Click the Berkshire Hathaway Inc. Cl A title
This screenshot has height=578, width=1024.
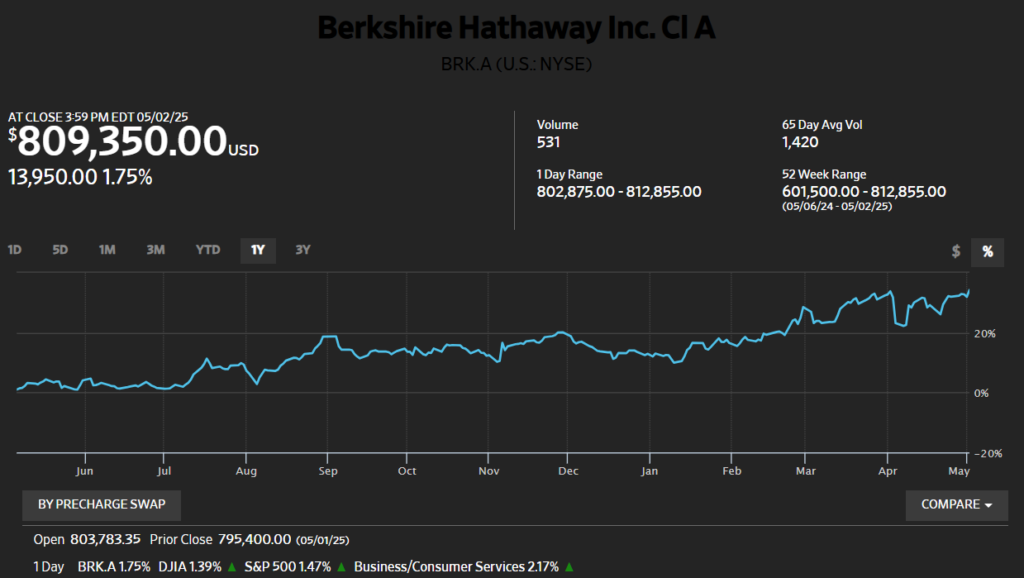pyautogui.click(x=516, y=28)
